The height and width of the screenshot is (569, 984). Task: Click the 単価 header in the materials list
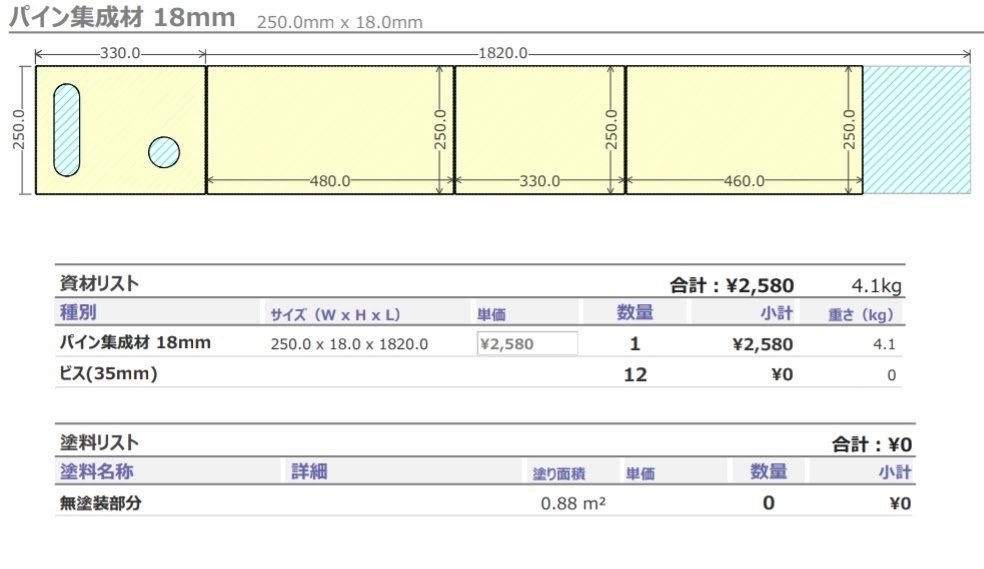tap(491, 314)
